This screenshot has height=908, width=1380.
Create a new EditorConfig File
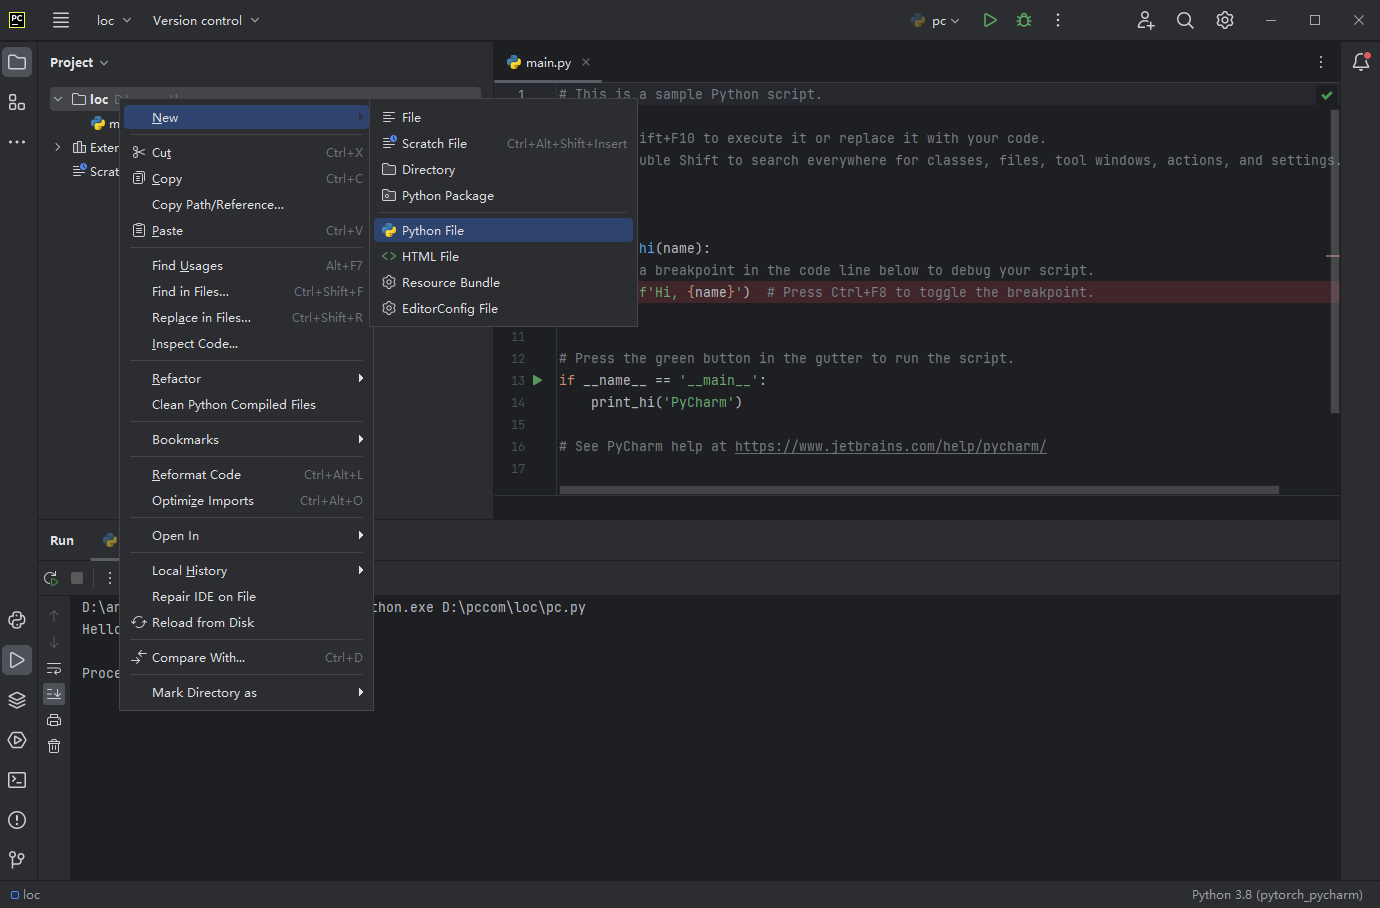pos(504,309)
